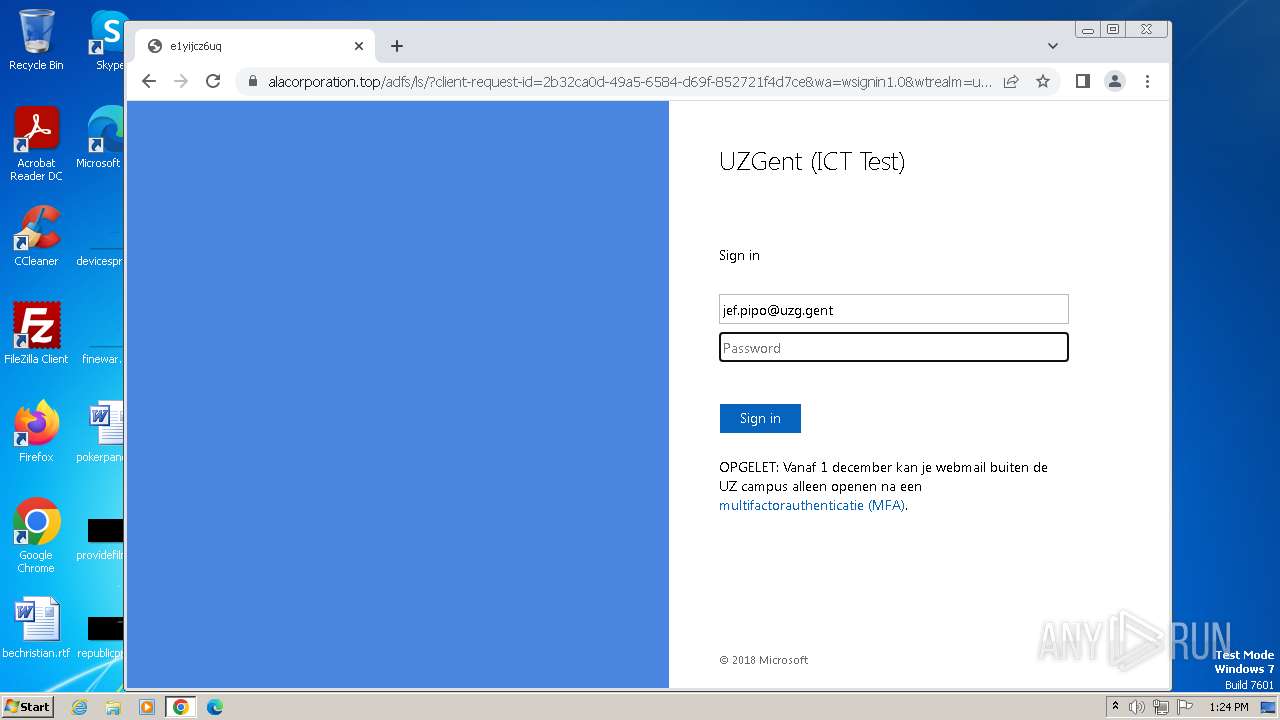Bookmark this tab with the star
Viewport: 1280px width, 720px height.
coord(1043,81)
